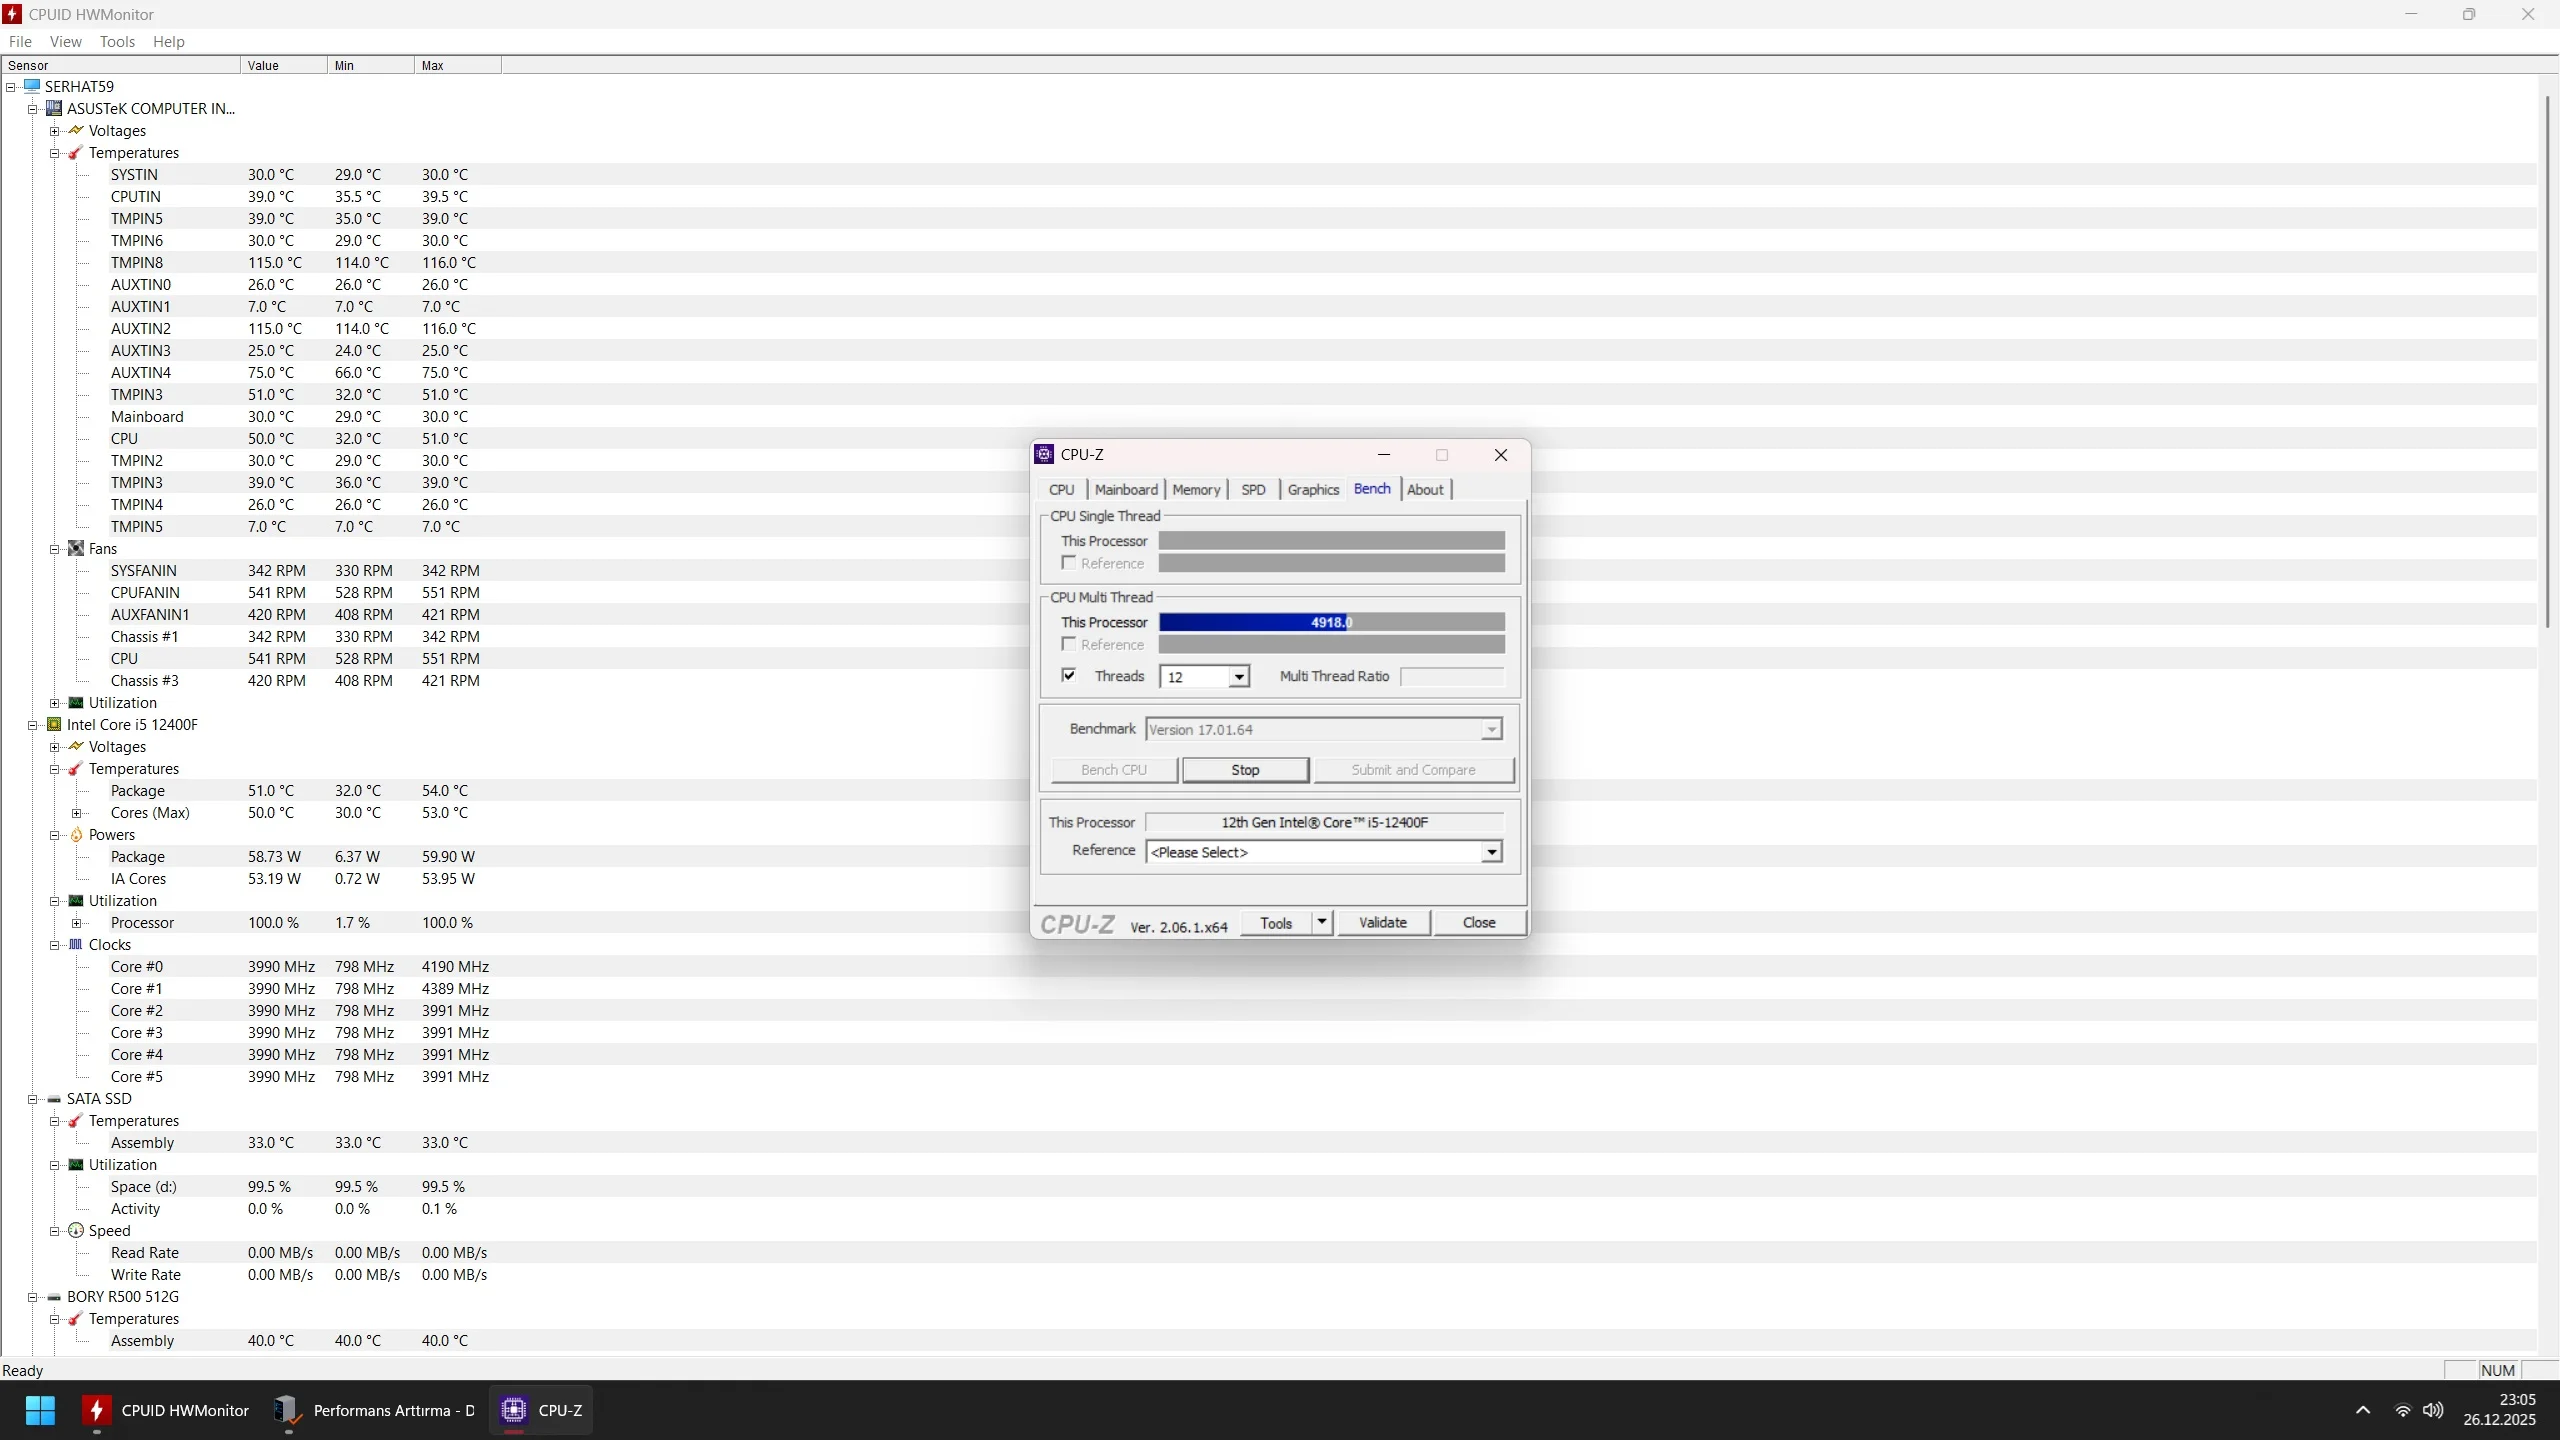Image resolution: width=2560 pixels, height=1440 pixels.
Task: Click the Speed gauge icon under SATA SSD
Action: pos(76,1230)
